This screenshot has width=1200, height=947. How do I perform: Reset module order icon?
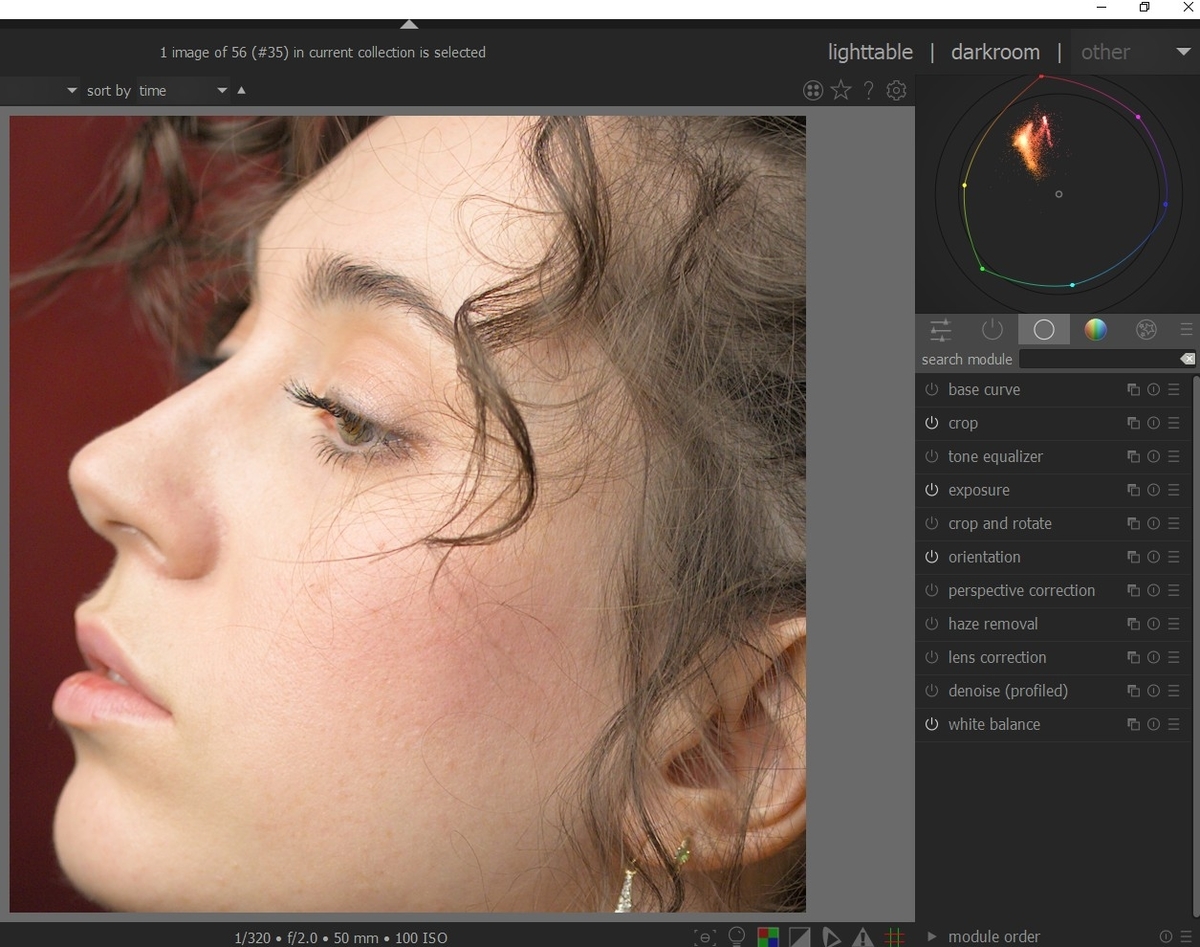[x=1166, y=937]
